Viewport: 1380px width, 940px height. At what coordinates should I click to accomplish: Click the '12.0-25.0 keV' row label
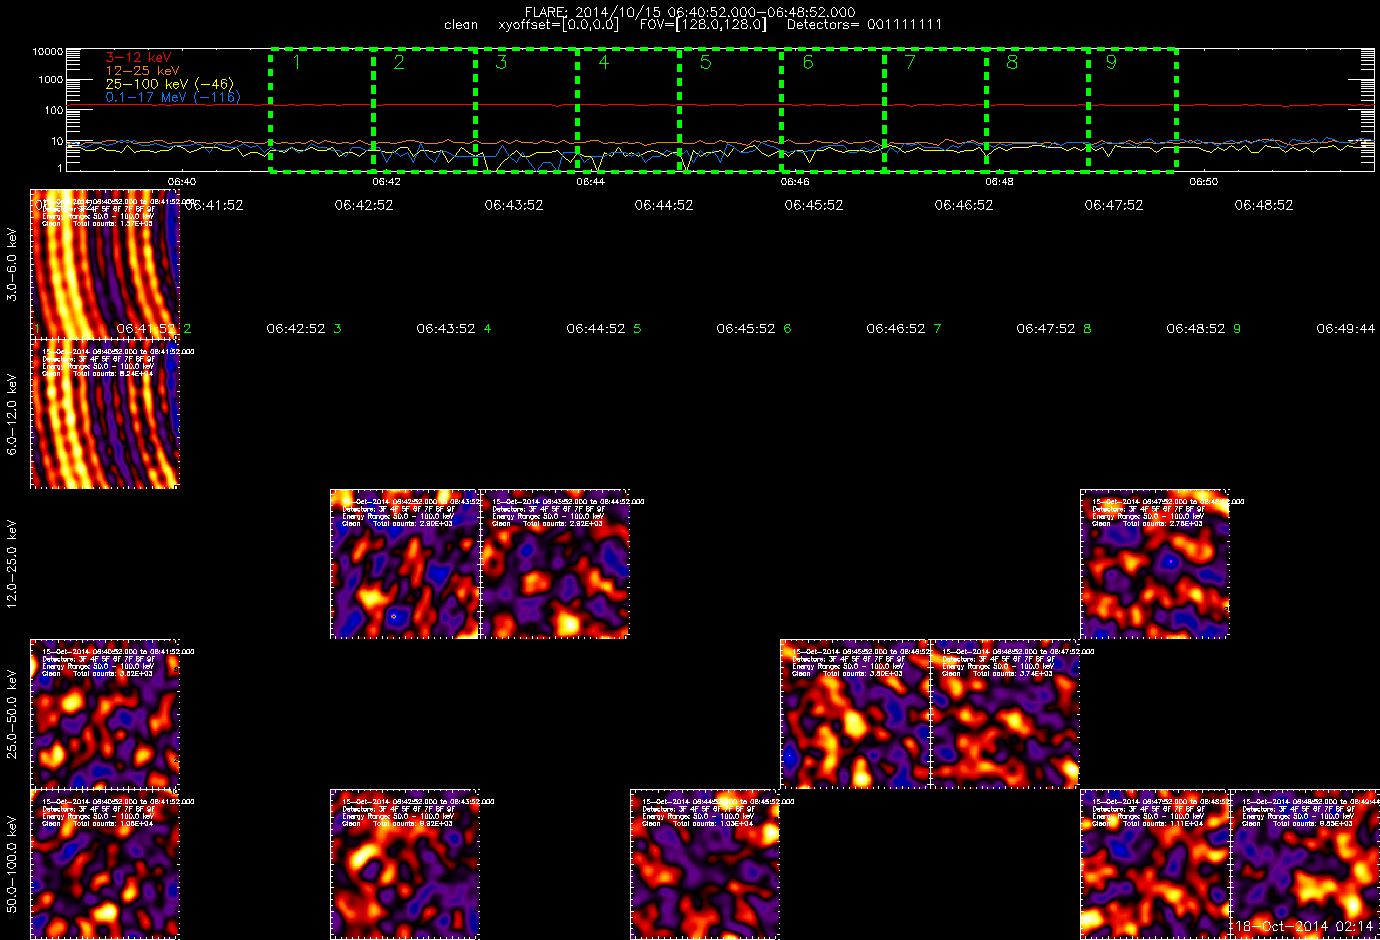(12, 564)
